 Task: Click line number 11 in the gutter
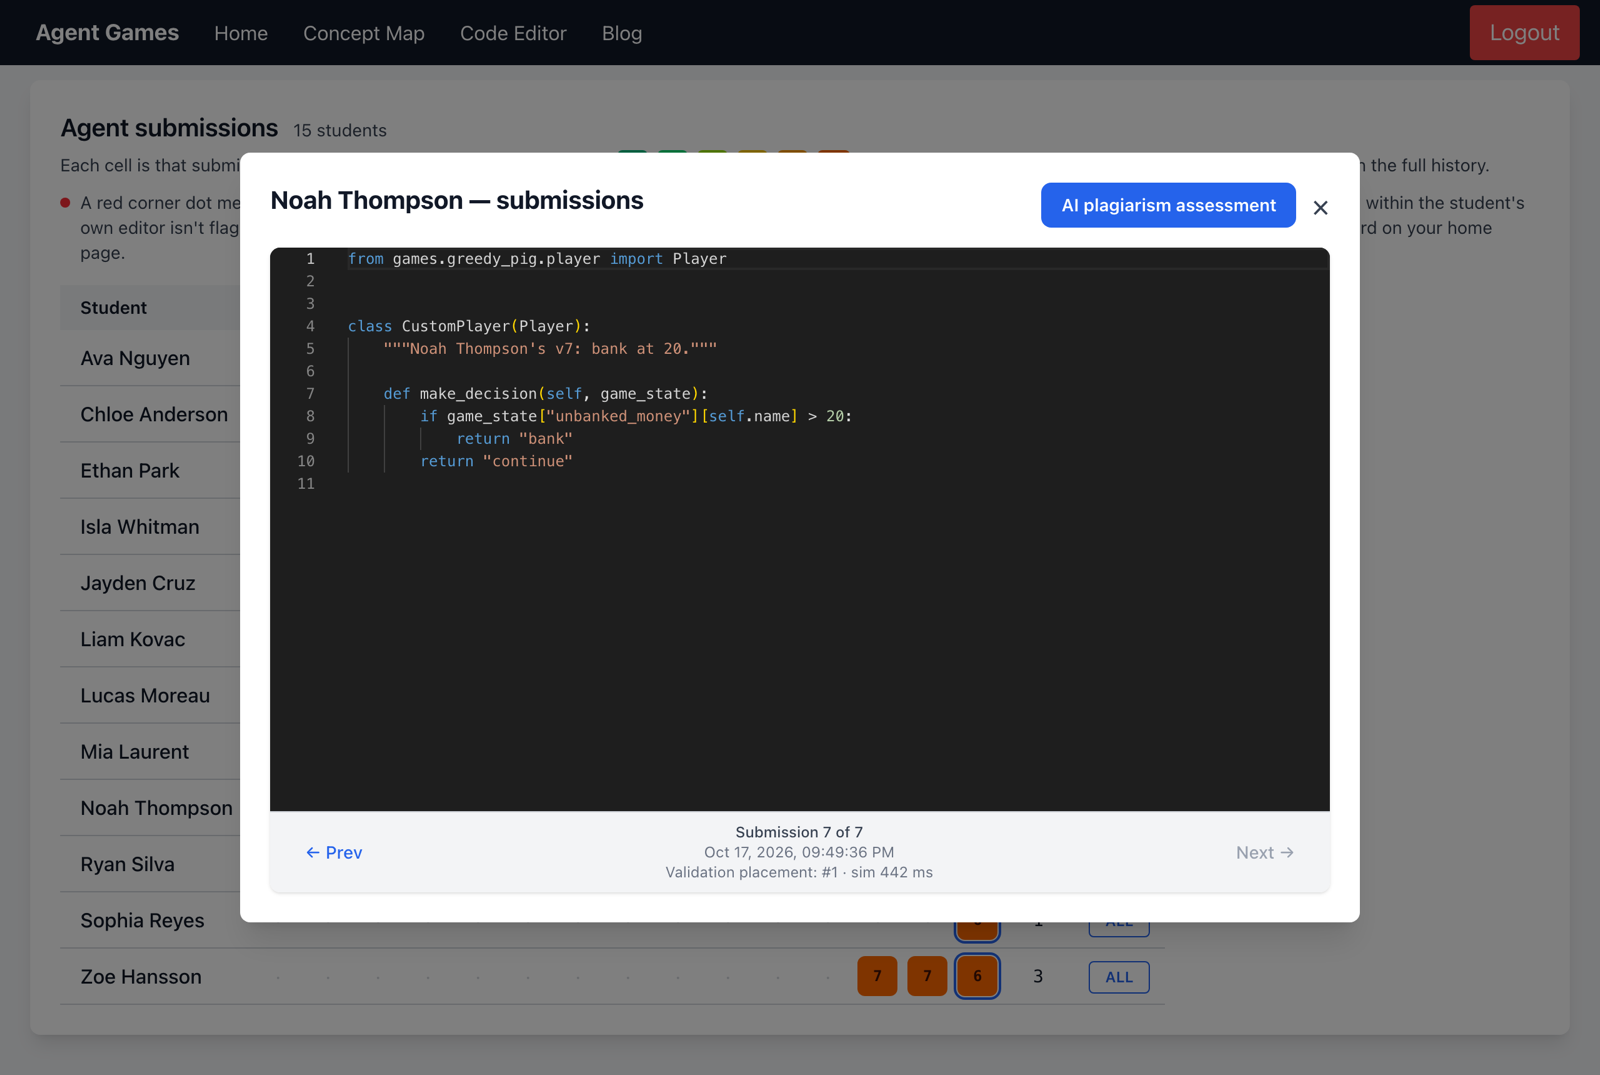click(x=306, y=484)
